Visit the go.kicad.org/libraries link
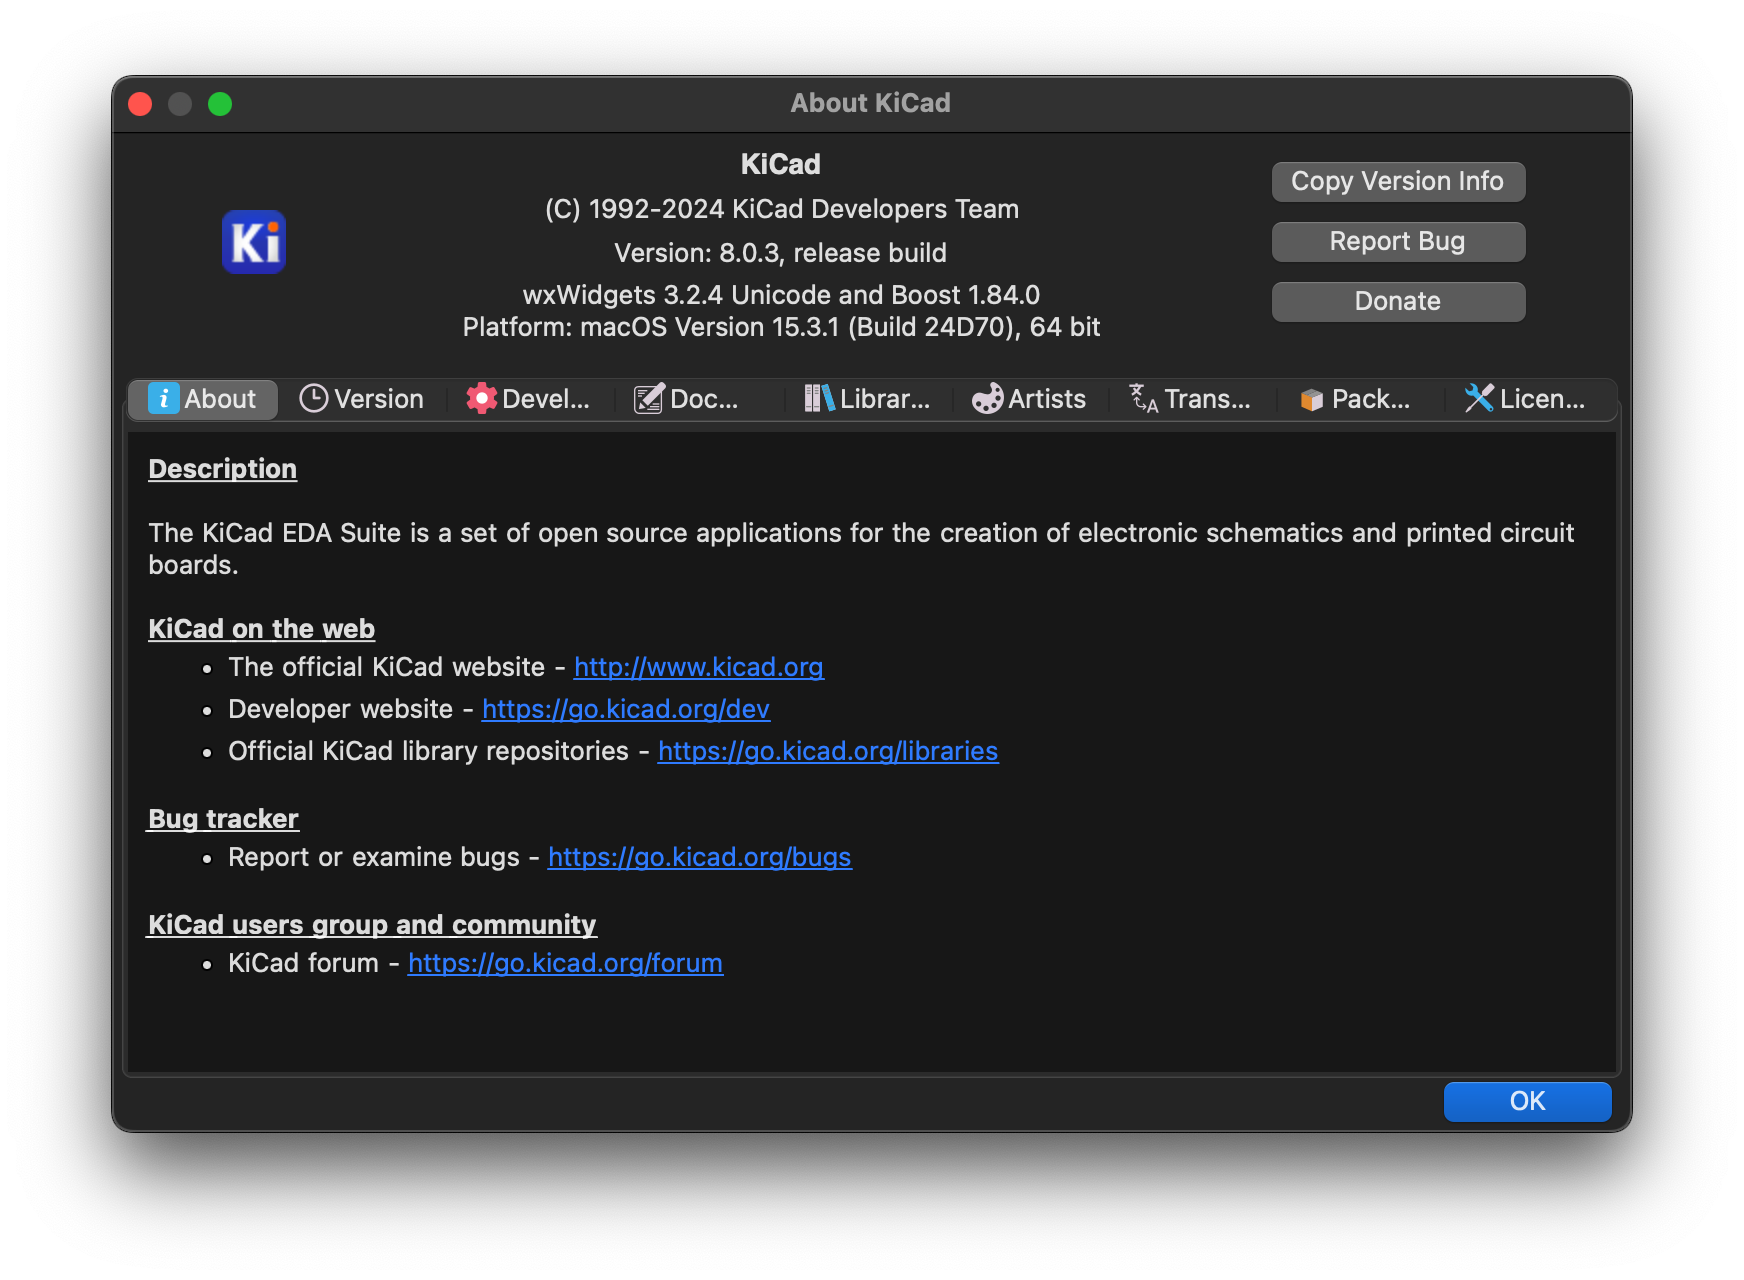Viewport: 1744px width, 1280px height. 827,751
